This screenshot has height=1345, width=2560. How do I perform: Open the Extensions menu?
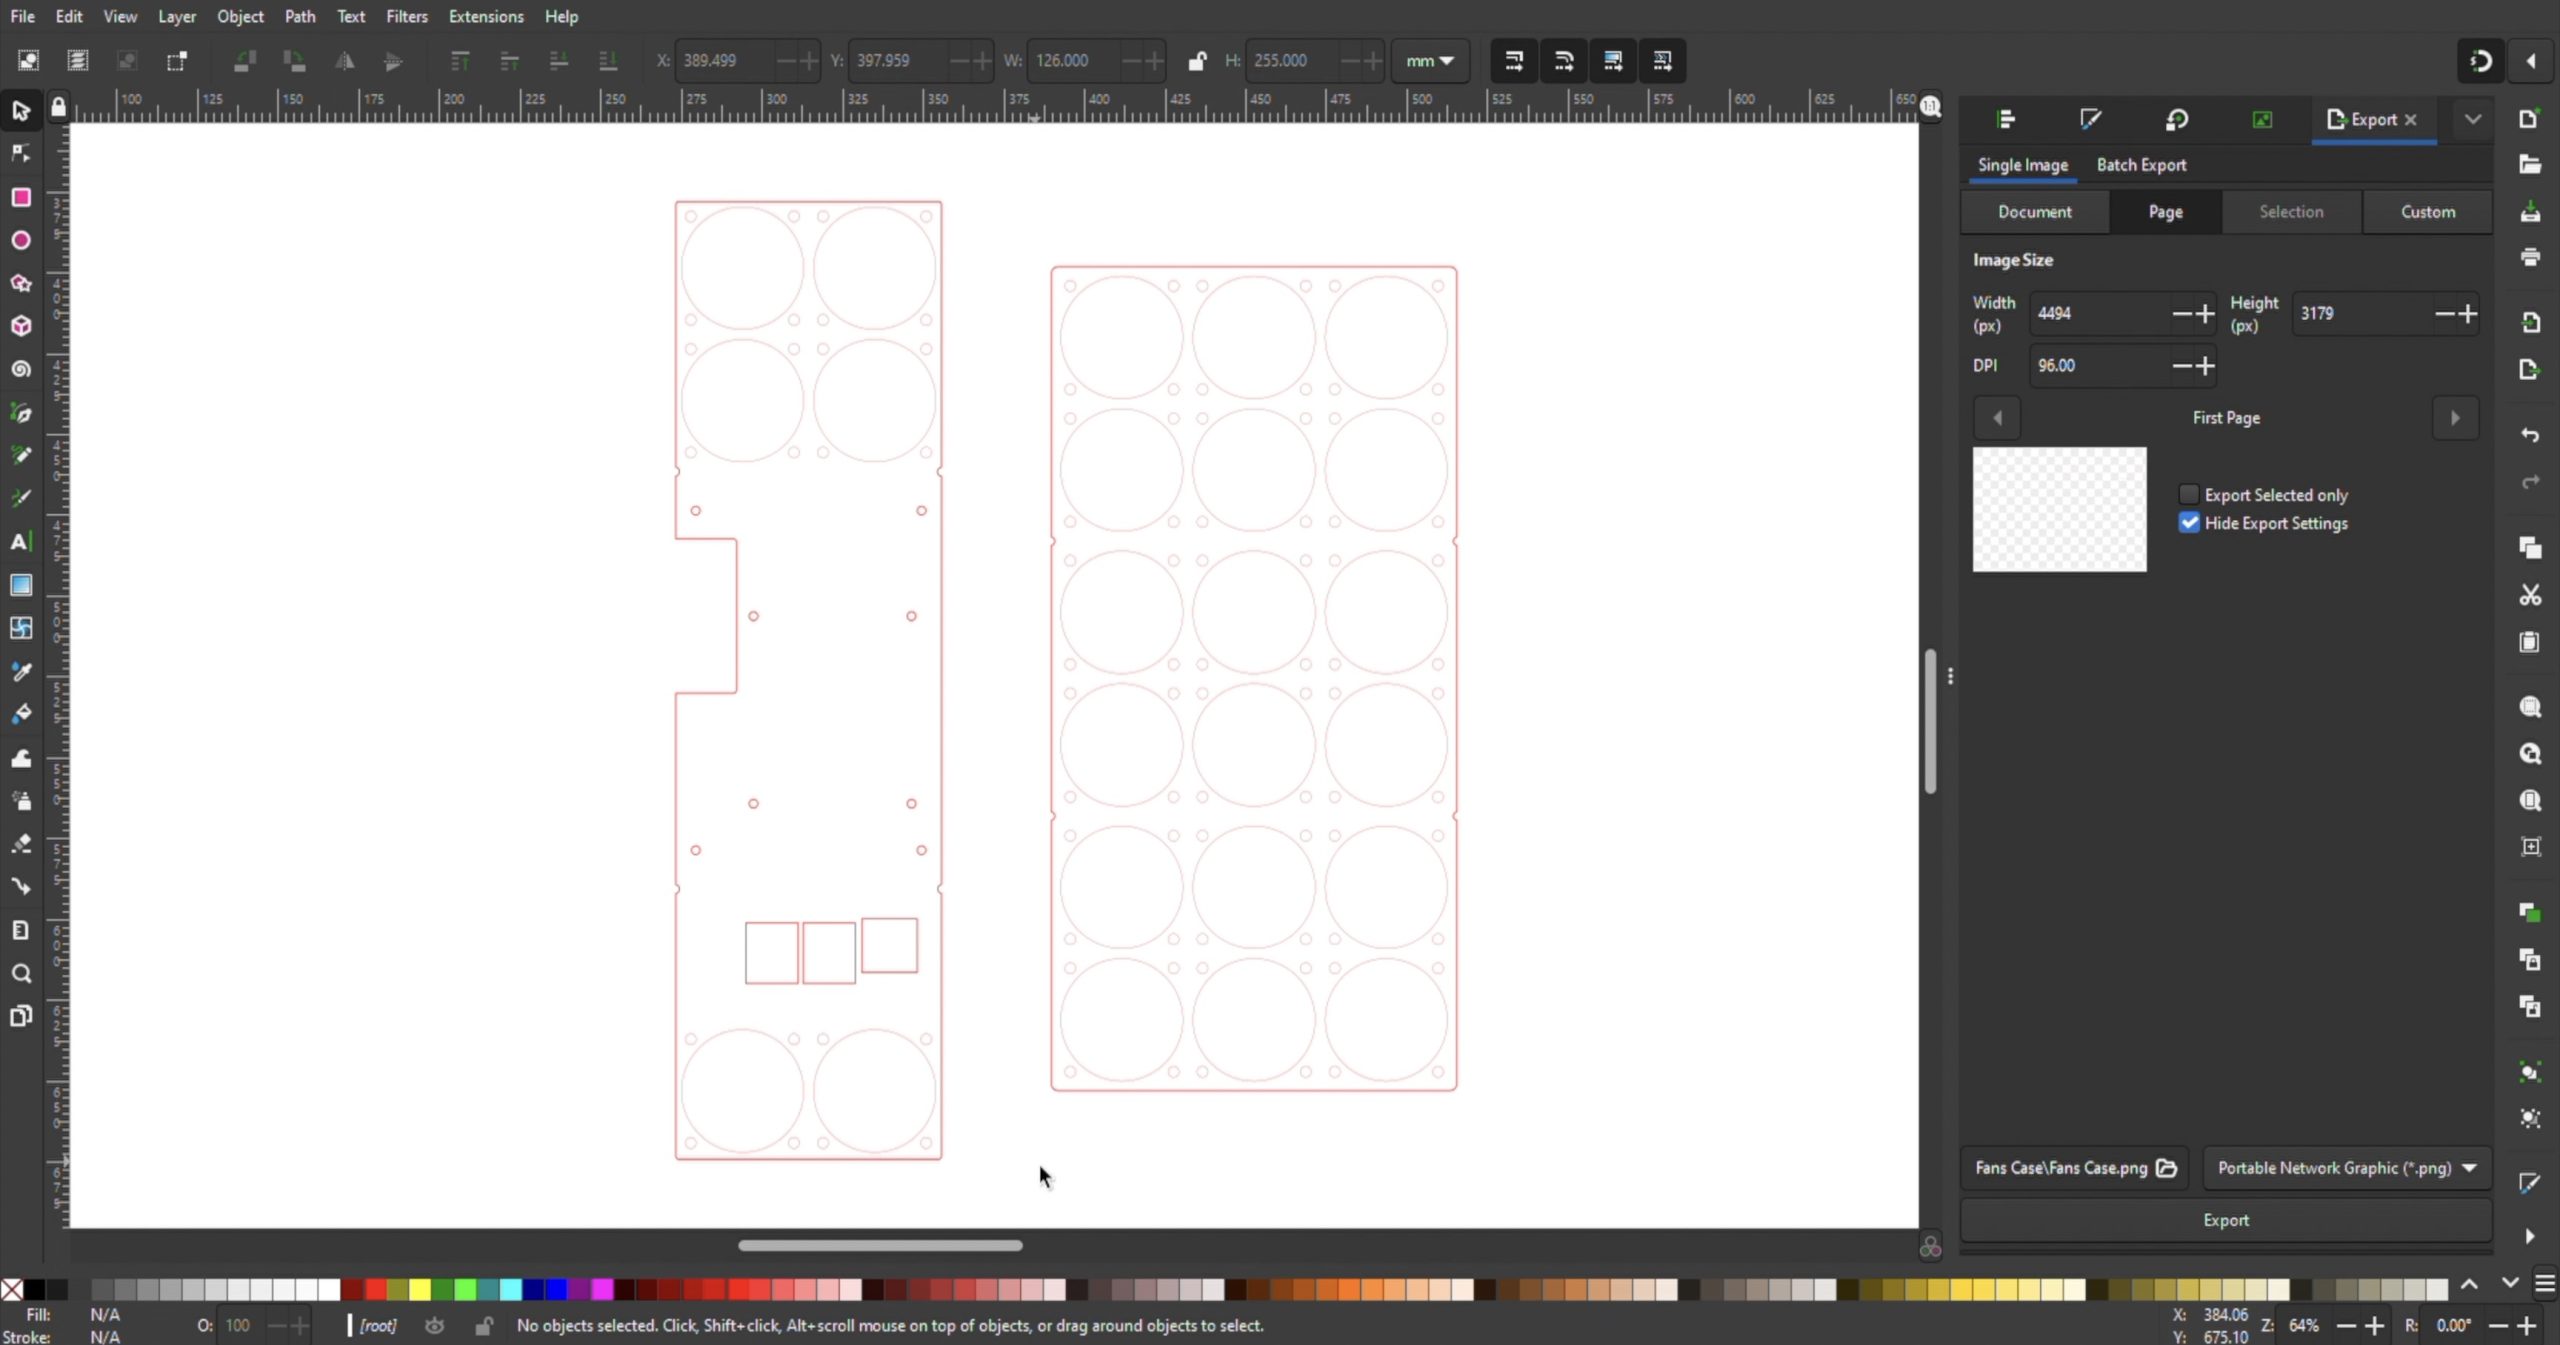click(x=485, y=16)
